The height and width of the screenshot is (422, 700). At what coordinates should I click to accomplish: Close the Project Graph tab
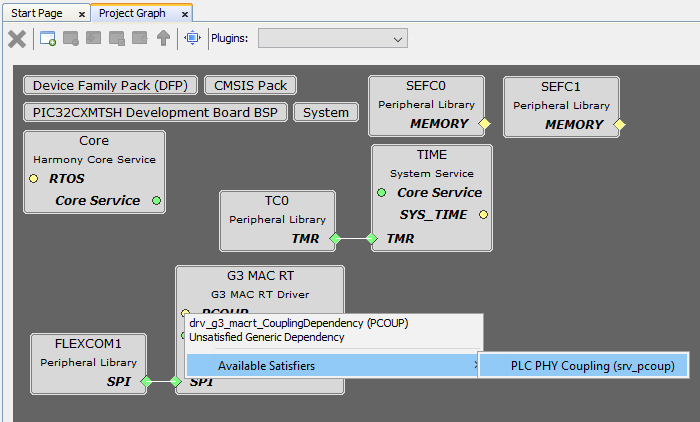(184, 15)
